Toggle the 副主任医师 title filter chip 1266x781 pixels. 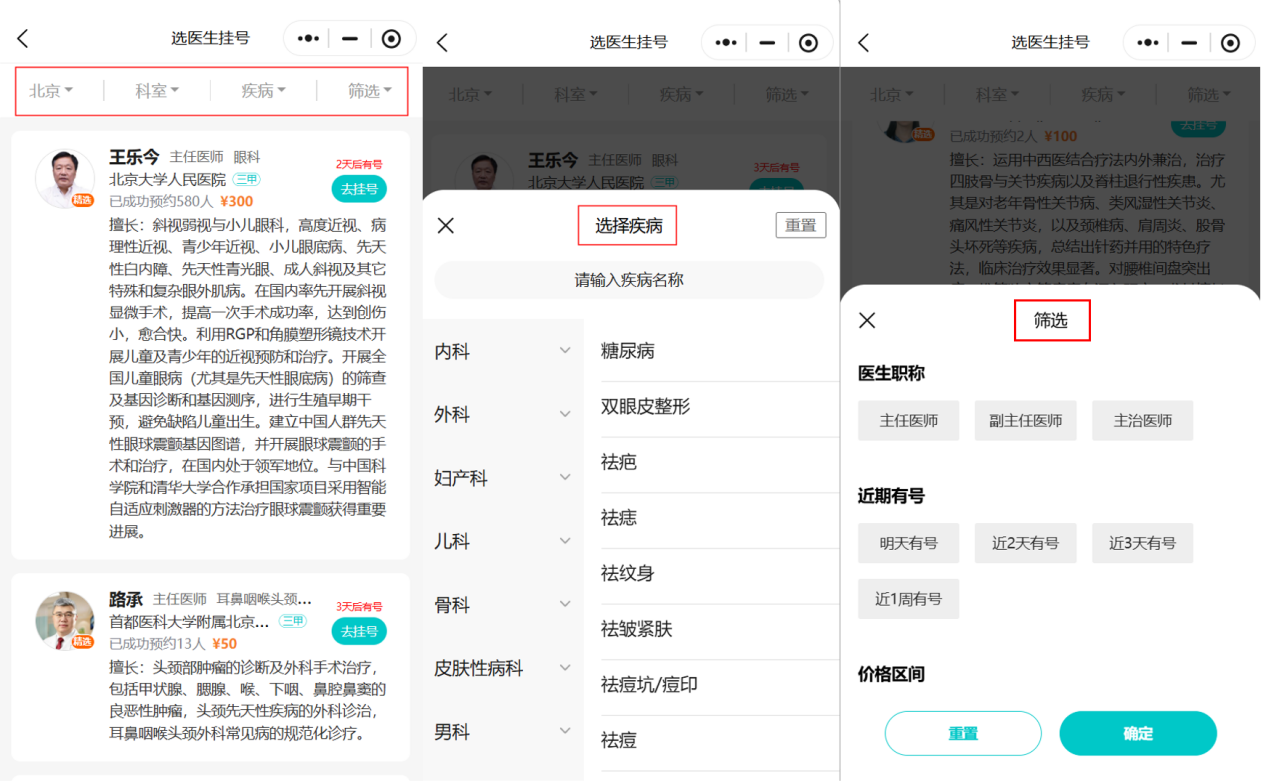click(x=1025, y=421)
